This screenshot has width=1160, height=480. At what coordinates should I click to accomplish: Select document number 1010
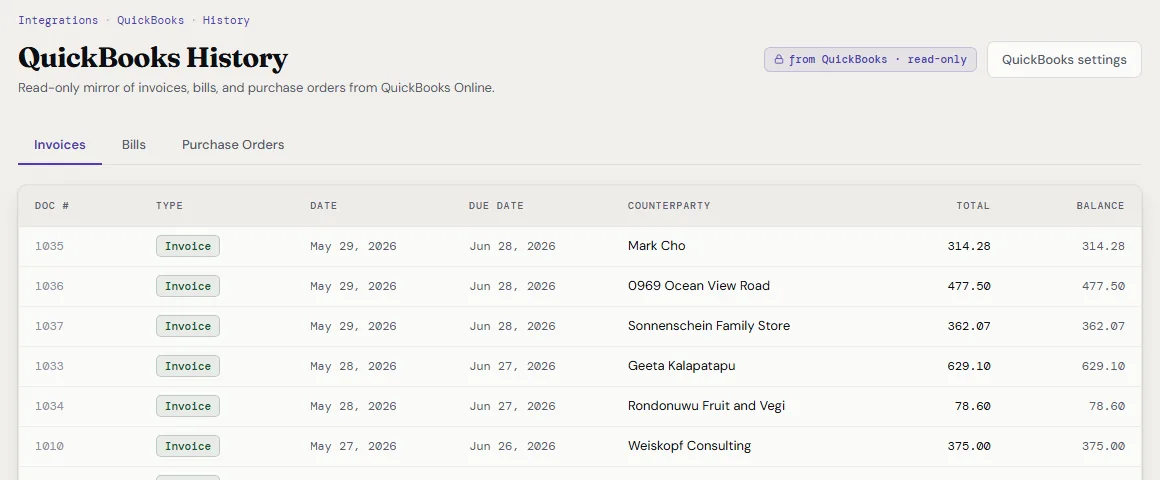pos(49,446)
